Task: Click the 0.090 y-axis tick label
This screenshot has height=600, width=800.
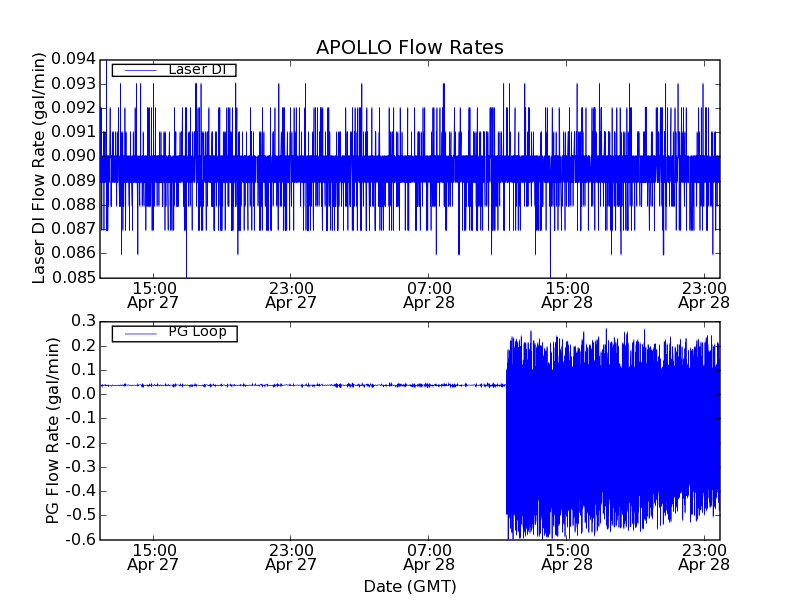Action: 70,156
